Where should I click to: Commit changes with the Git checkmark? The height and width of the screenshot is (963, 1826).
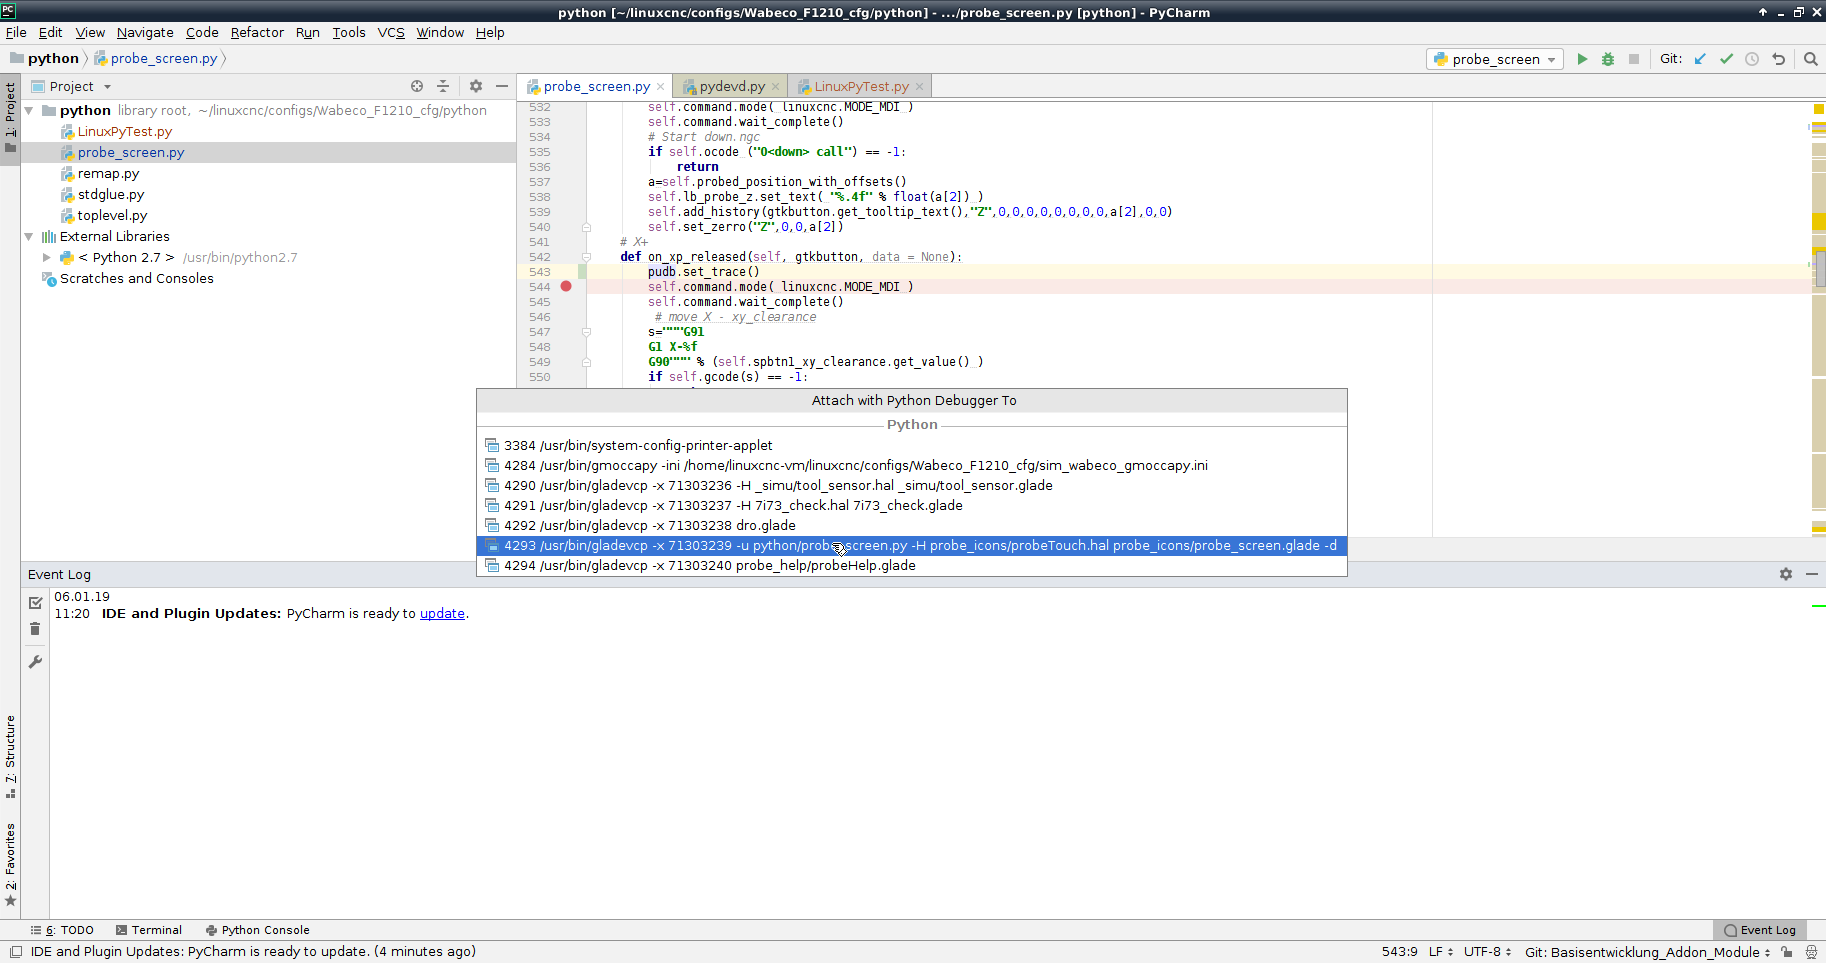[x=1726, y=59]
